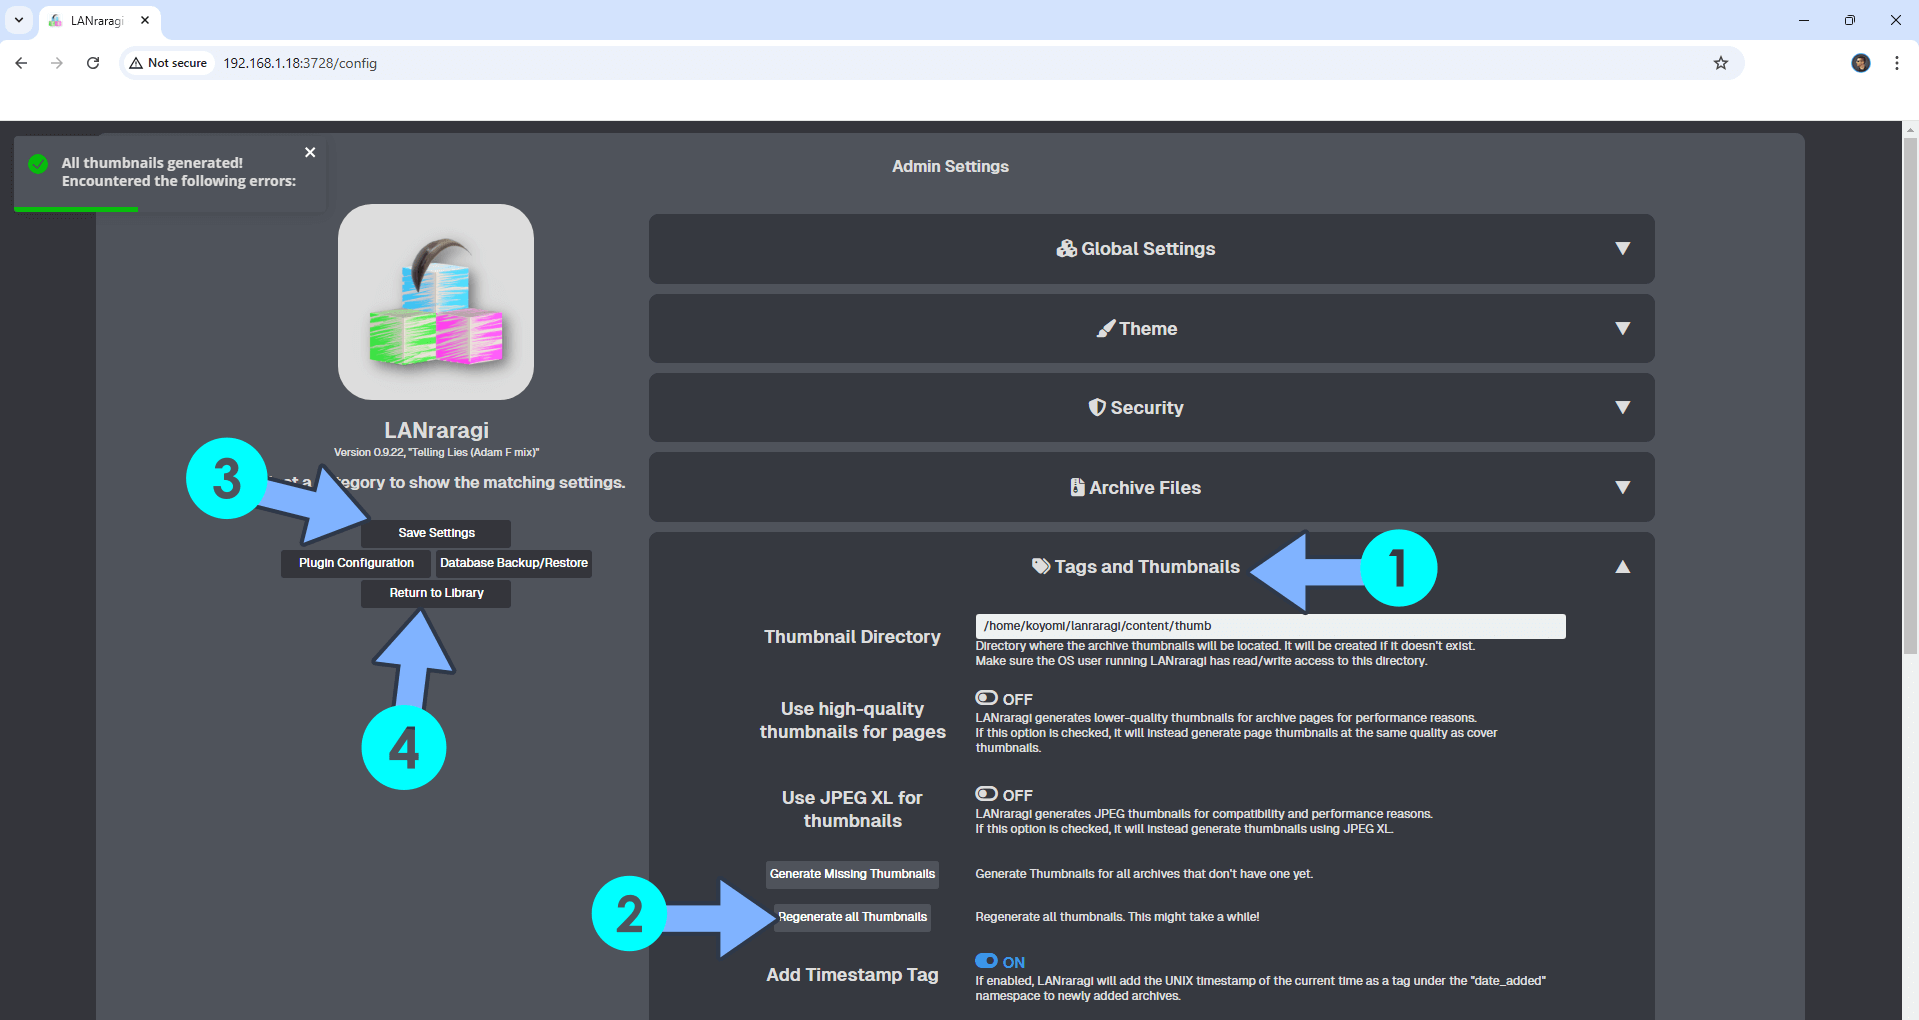
Task: Reload the config page
Action: 93,63
